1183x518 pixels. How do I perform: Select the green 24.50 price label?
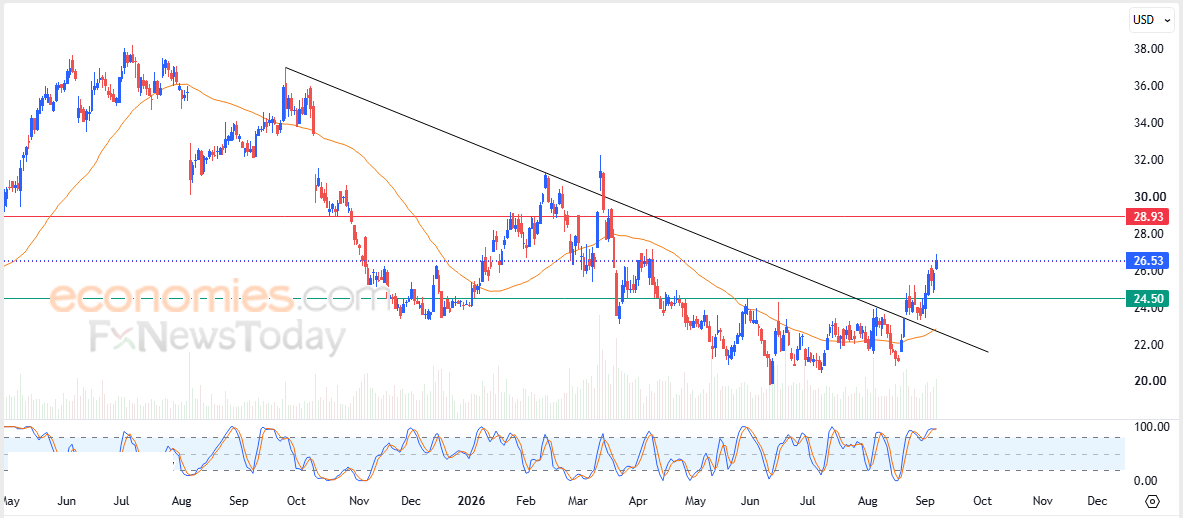click(x=1147, y=298)
